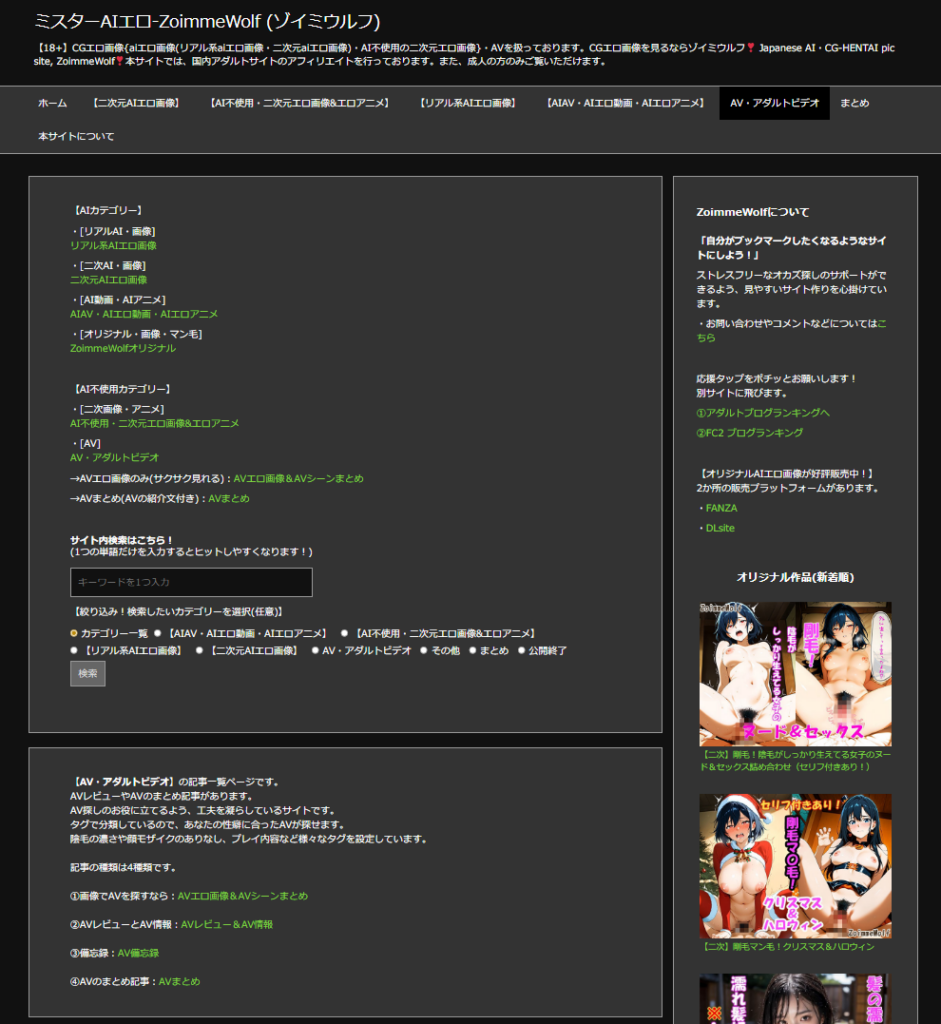Enable the AV・アダルトビデオ filter radio
This screenshot has width=941, height=1024.
pyautogui.click(x=314, y=650)
